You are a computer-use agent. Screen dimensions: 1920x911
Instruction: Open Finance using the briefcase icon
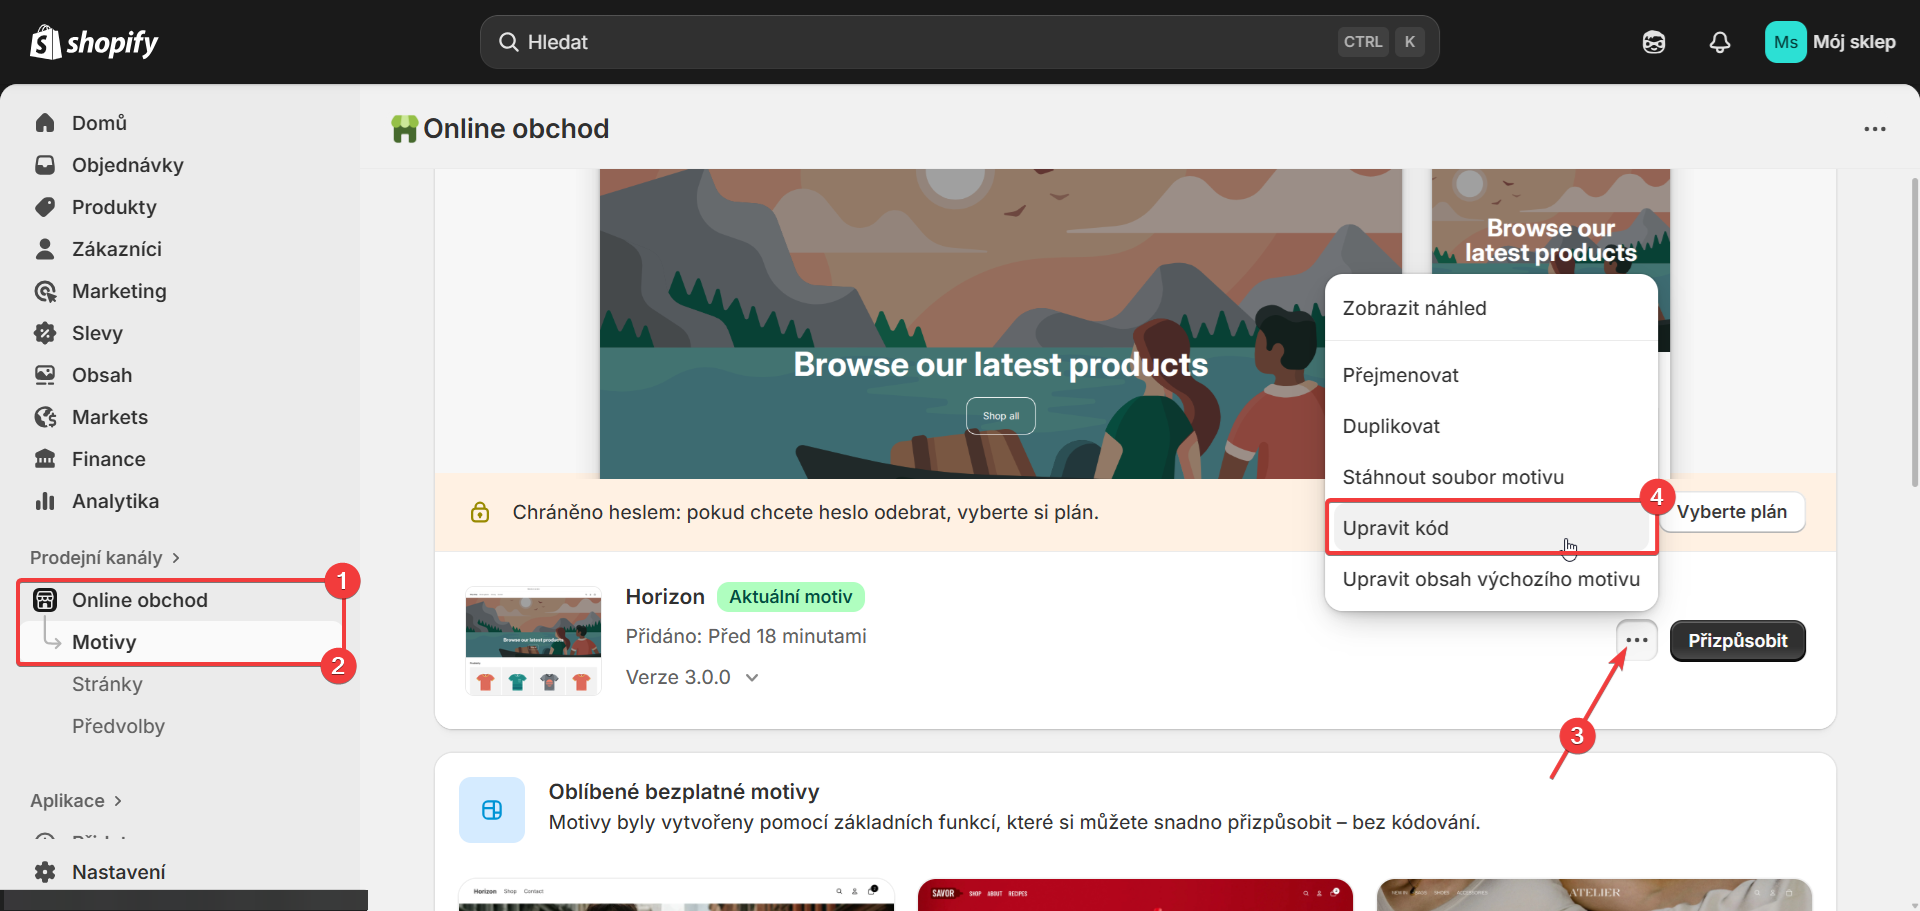pos(45,459)
